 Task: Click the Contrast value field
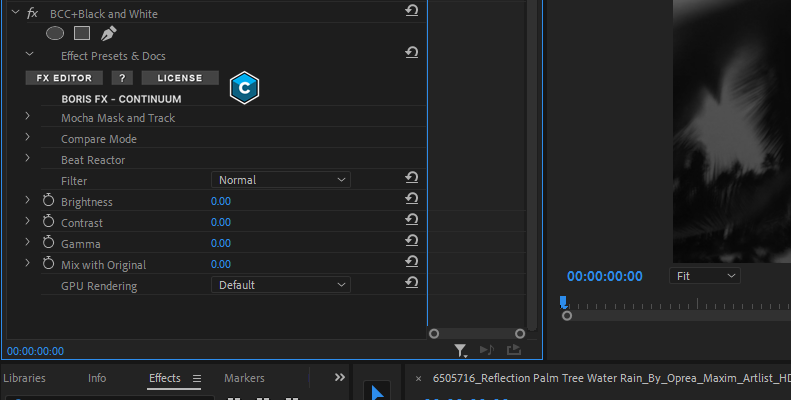click(x=220, y=222)
